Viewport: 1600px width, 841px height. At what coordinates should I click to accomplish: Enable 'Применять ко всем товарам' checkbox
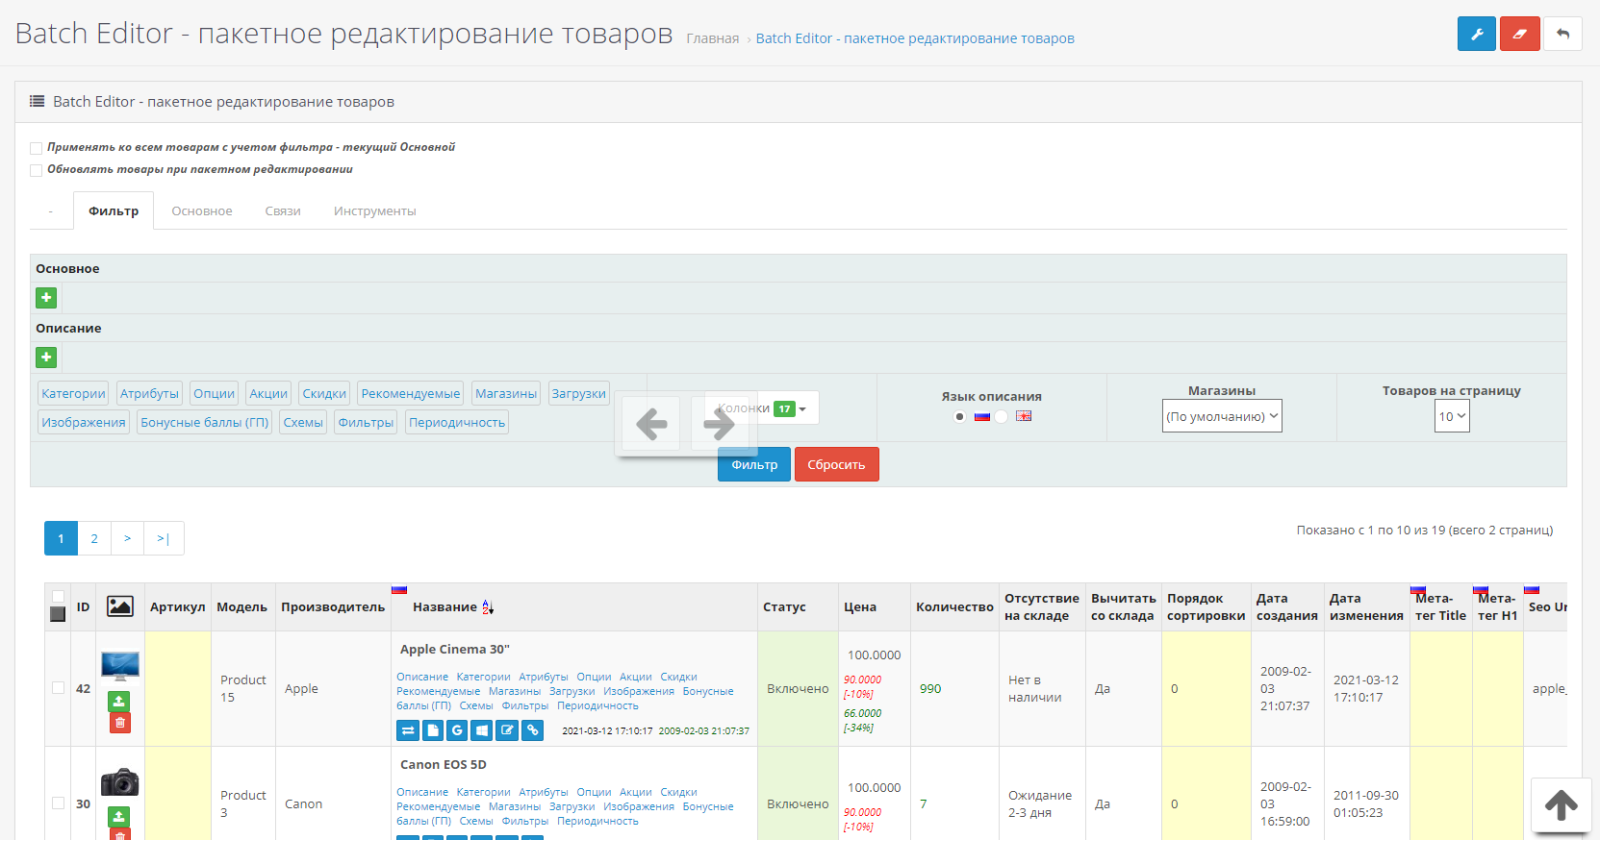point(36,148)
